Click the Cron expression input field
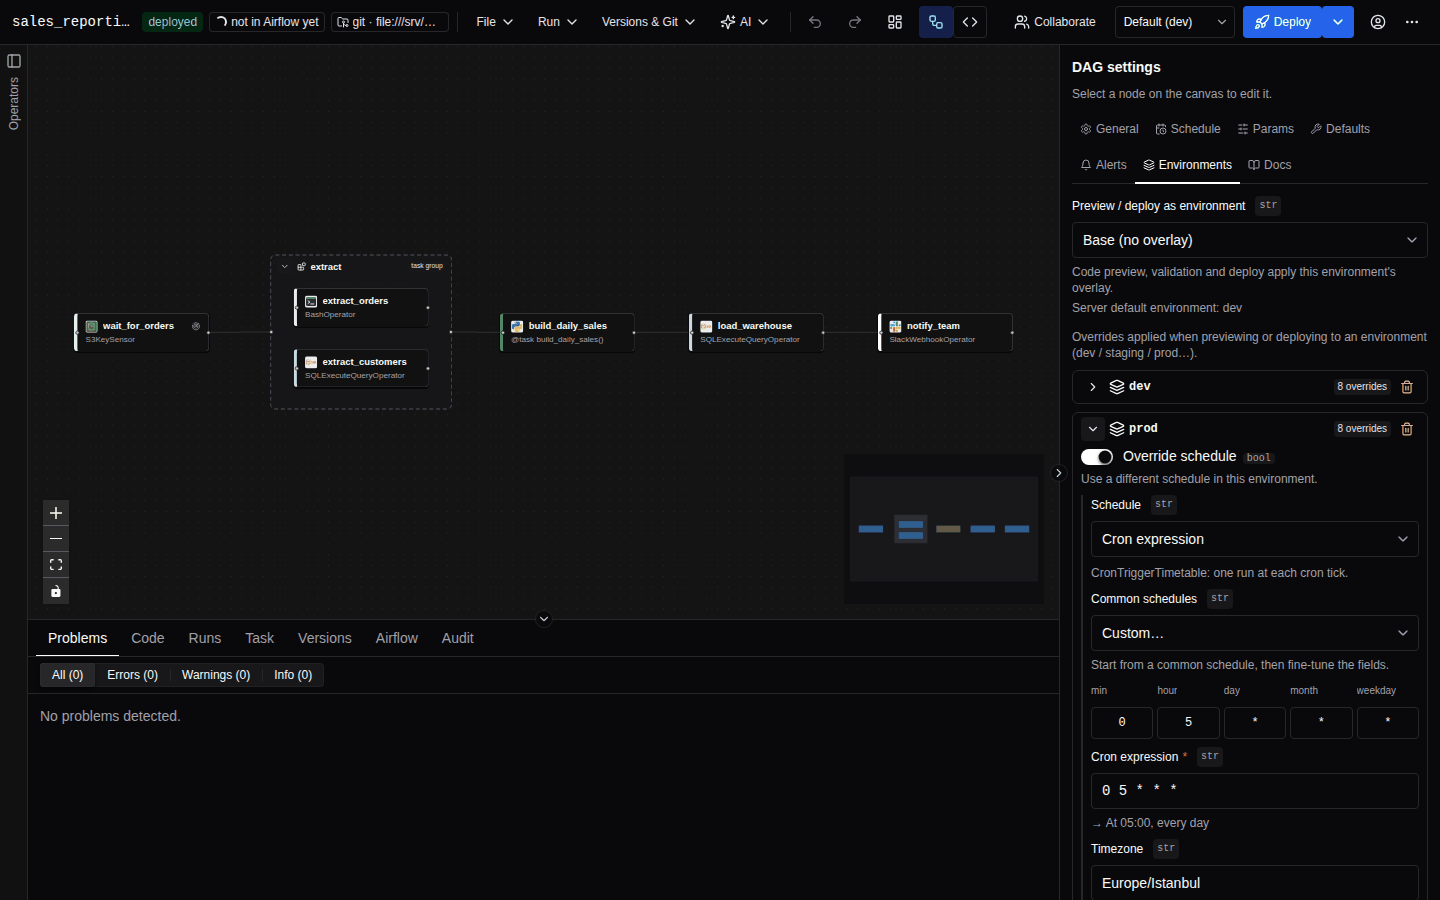The height and width of the screenshot is (900, 1440). (x=1255, y=791)
